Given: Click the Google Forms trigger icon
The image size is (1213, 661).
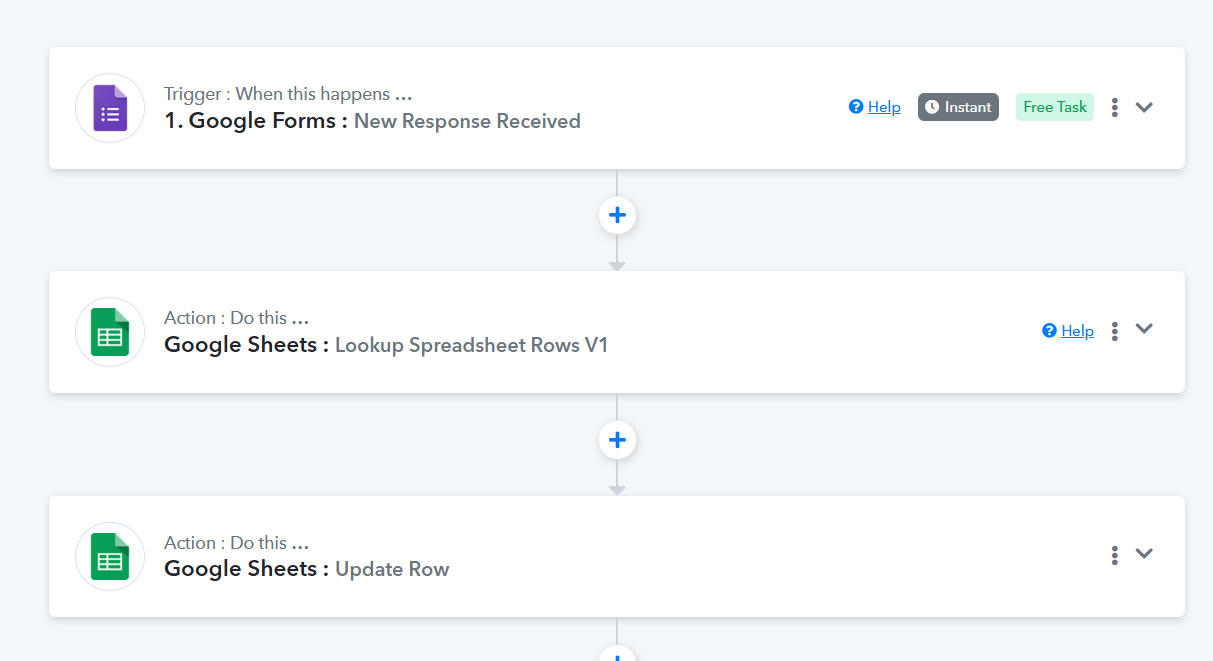Looking at the screenshot, I should pos(110,108).
